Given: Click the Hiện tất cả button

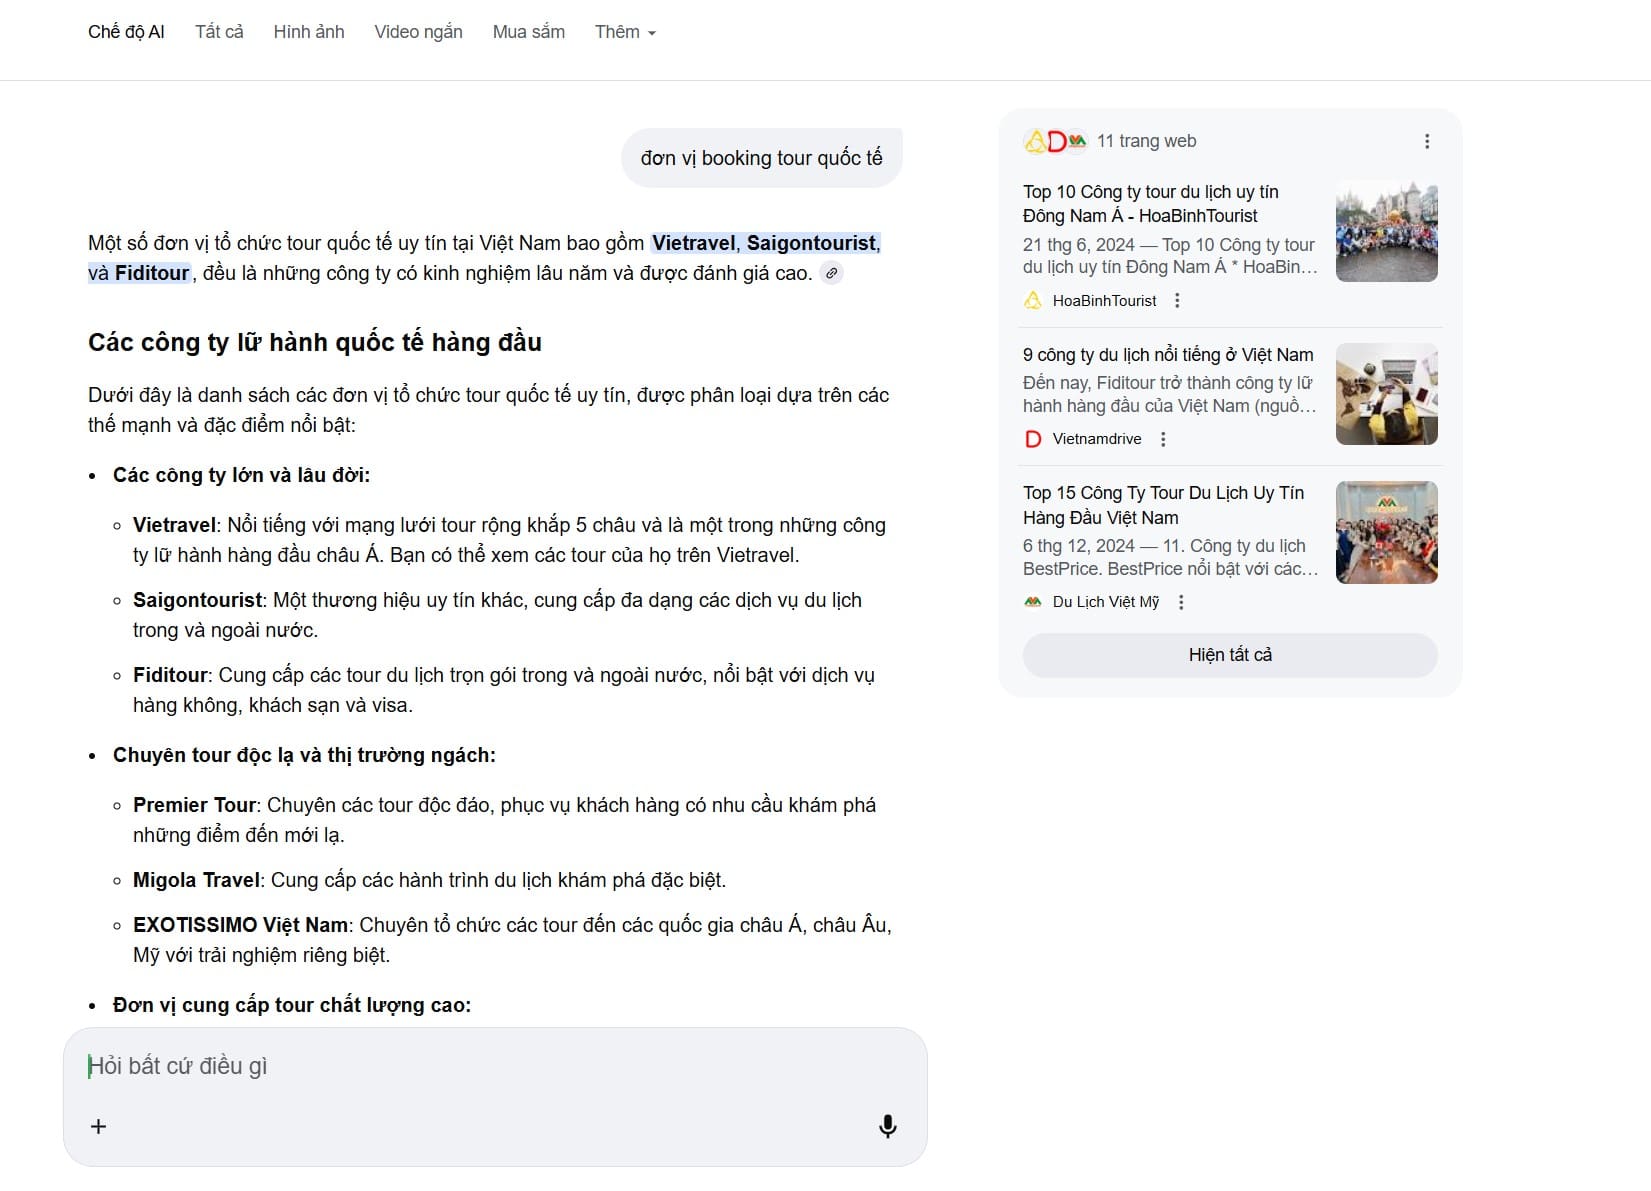Looking at the screenshot, I should 1230,655.
